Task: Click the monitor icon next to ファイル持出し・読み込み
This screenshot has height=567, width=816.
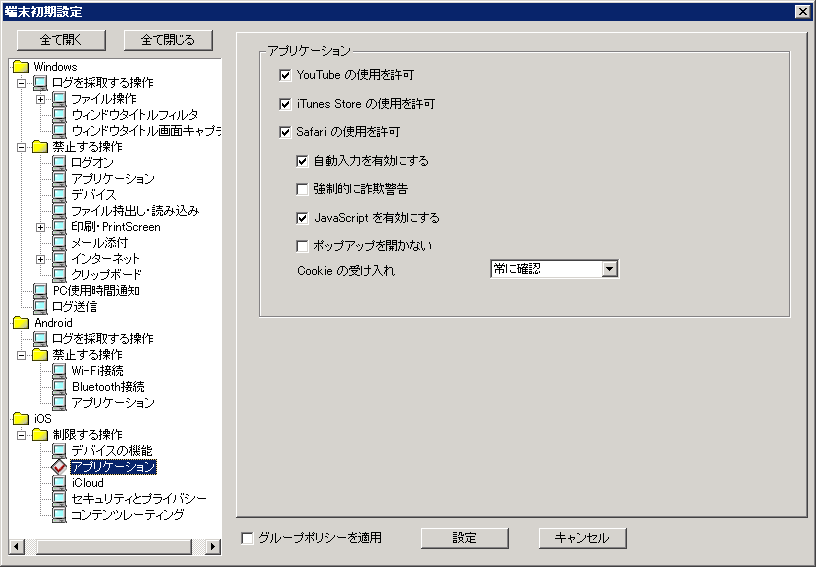Action: coord(59,211)
